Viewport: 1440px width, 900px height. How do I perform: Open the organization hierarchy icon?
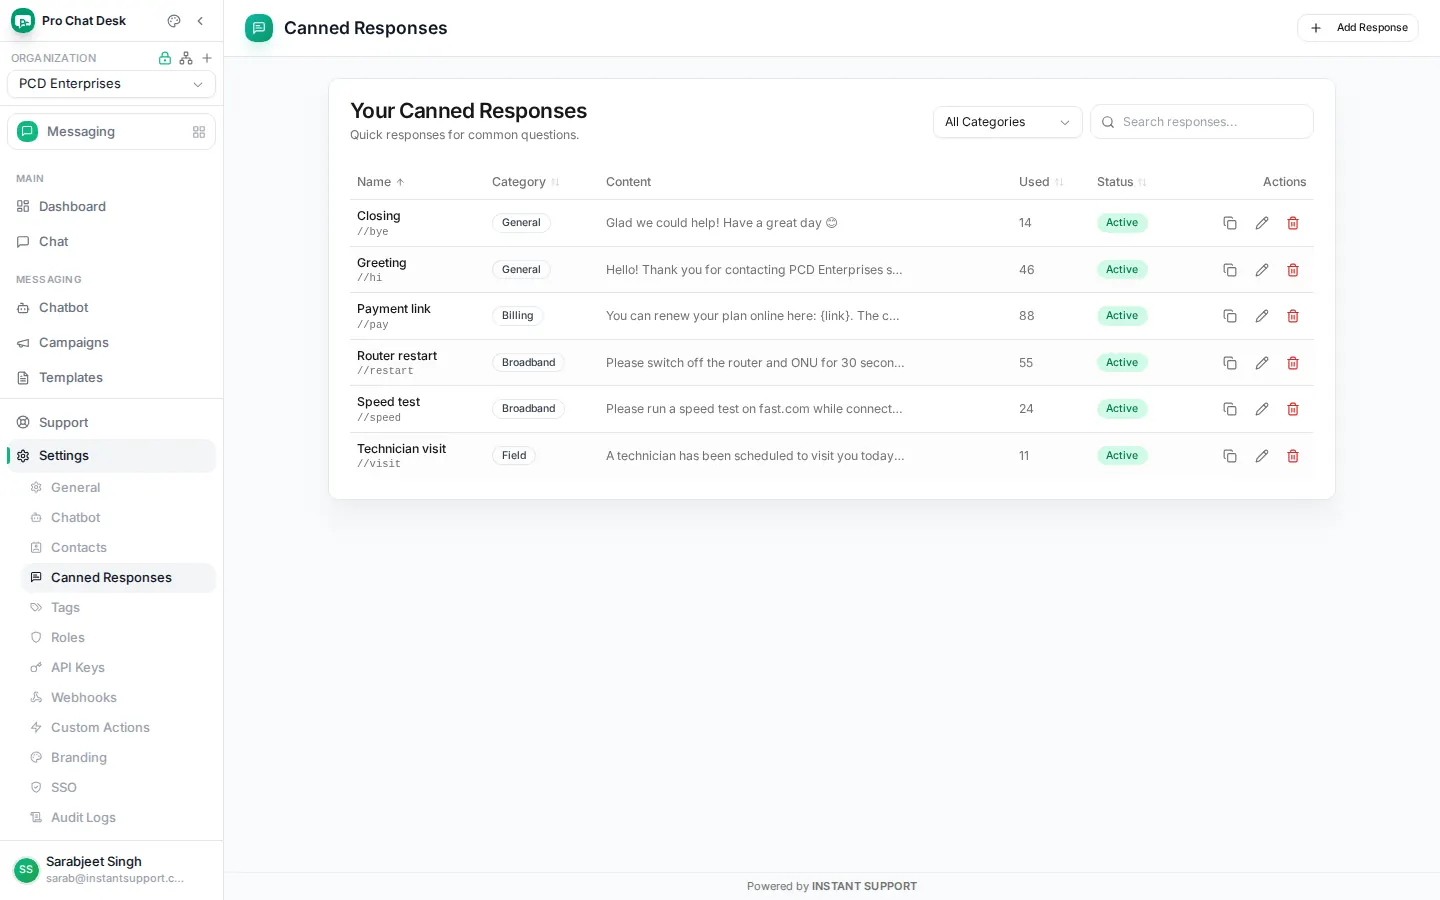coord(186,58)
